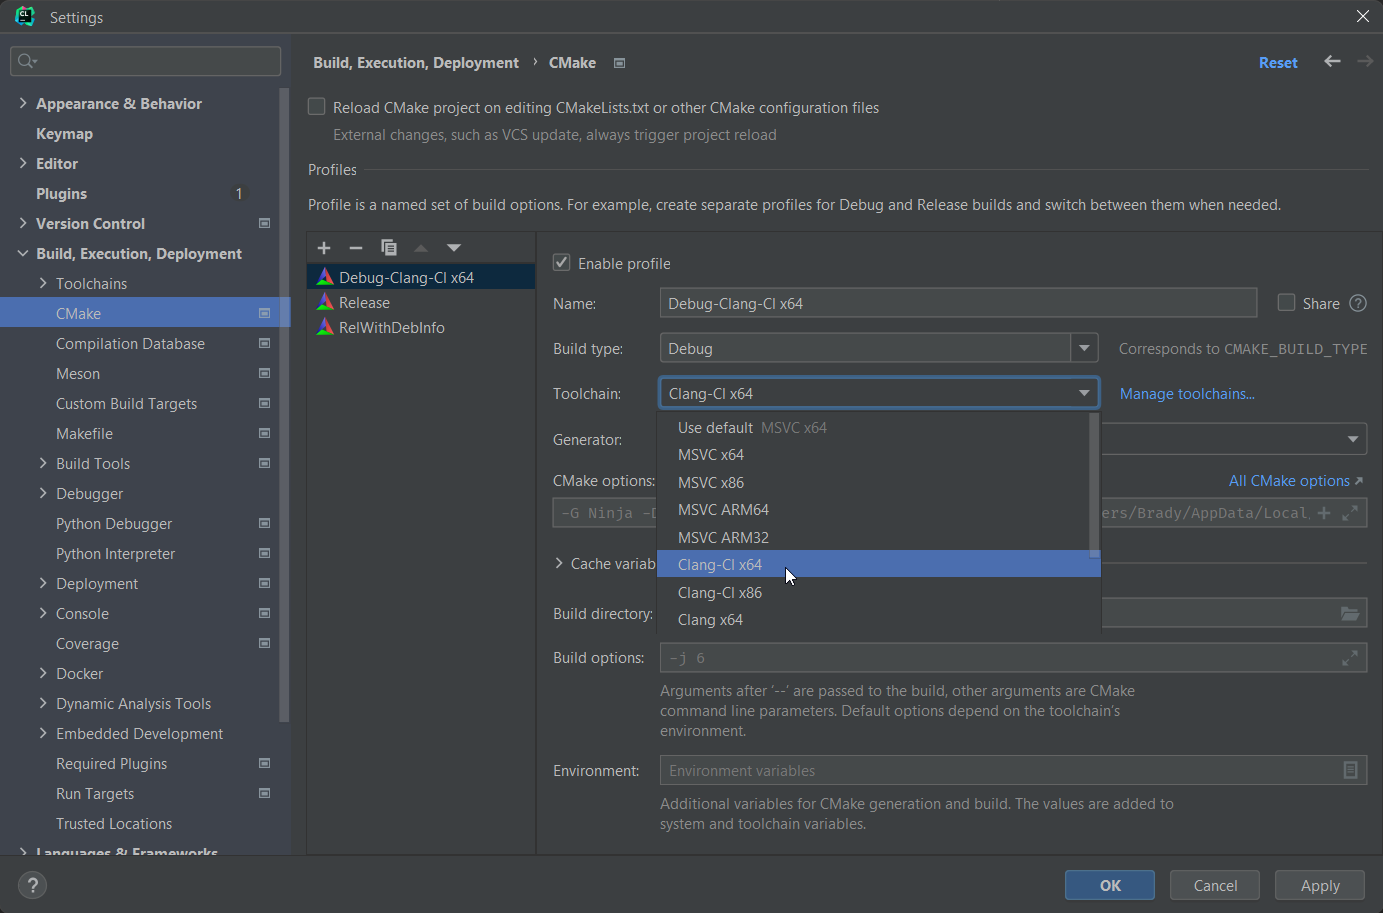Click the OK button
Viewport: 1383px width, 913px height.
[1110, 885]
